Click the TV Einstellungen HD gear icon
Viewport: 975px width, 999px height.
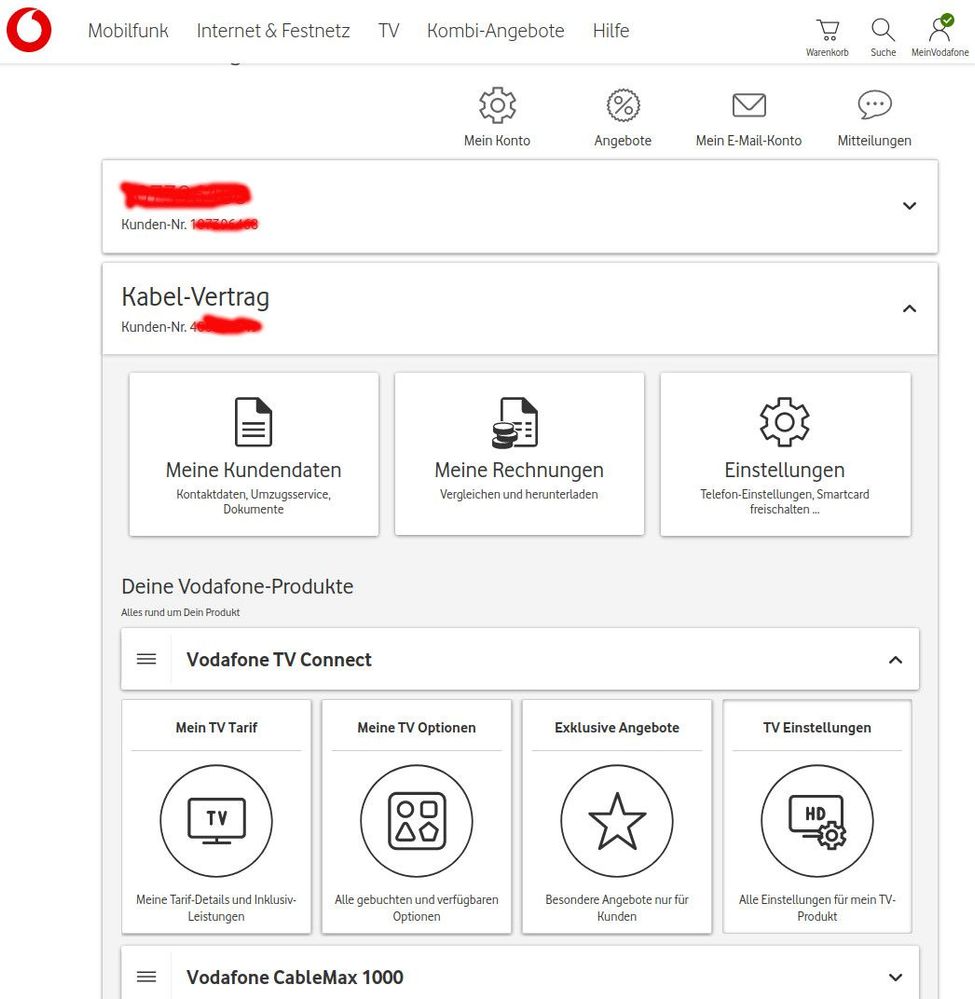click(817, 821)
